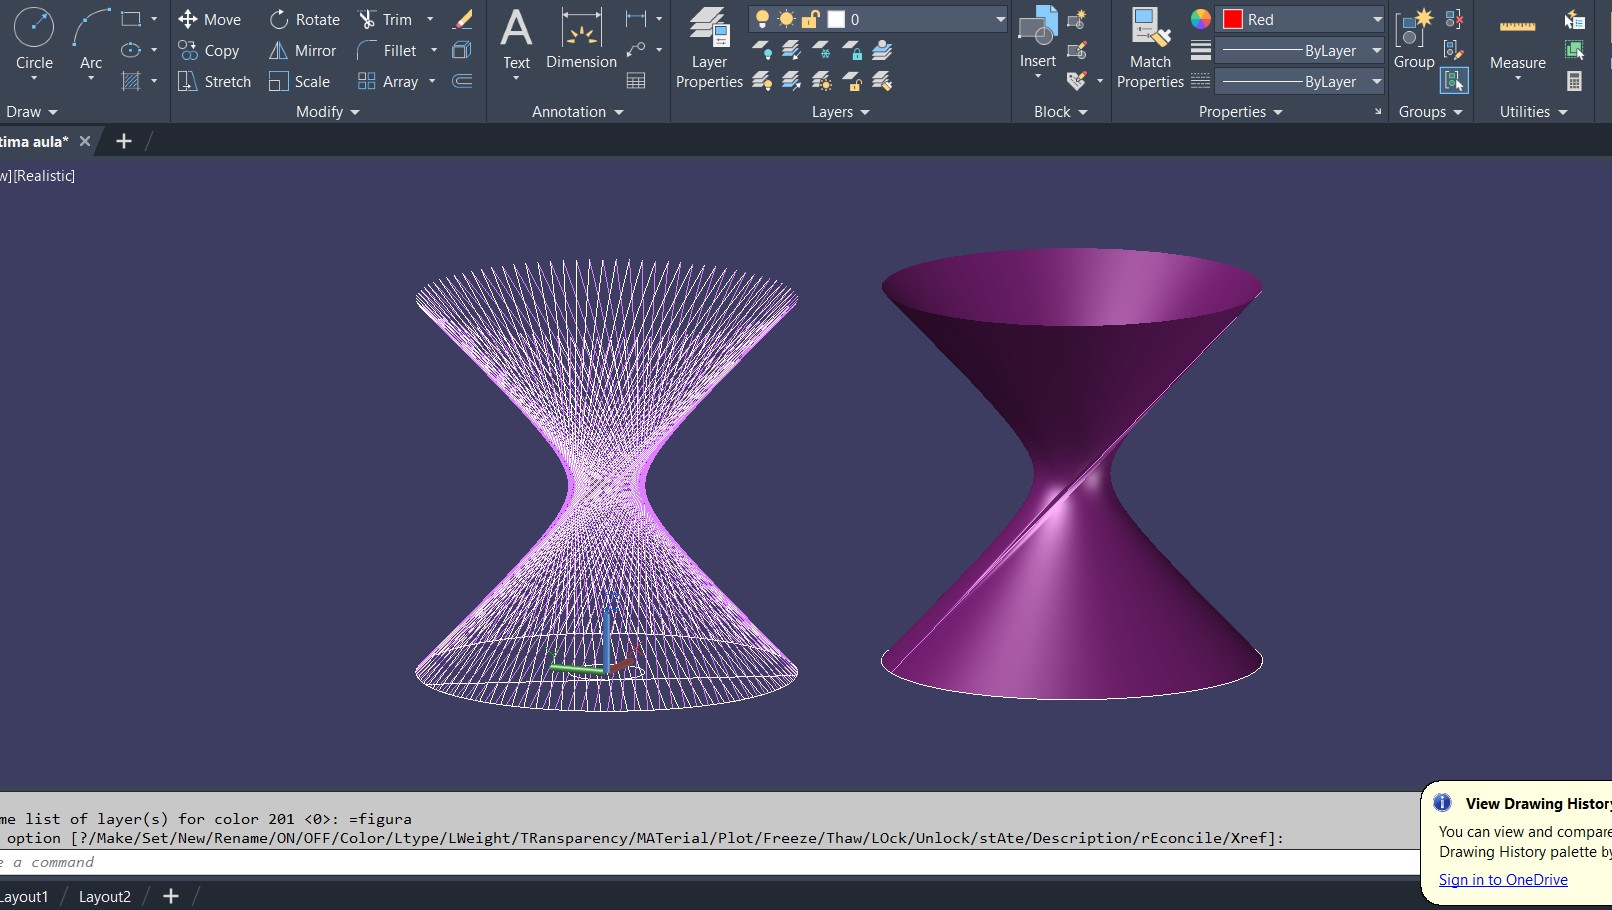The image size is (1612, 910).
Task: Toggle layer 0 lightbulb on/off
Action: coord(762,19)
